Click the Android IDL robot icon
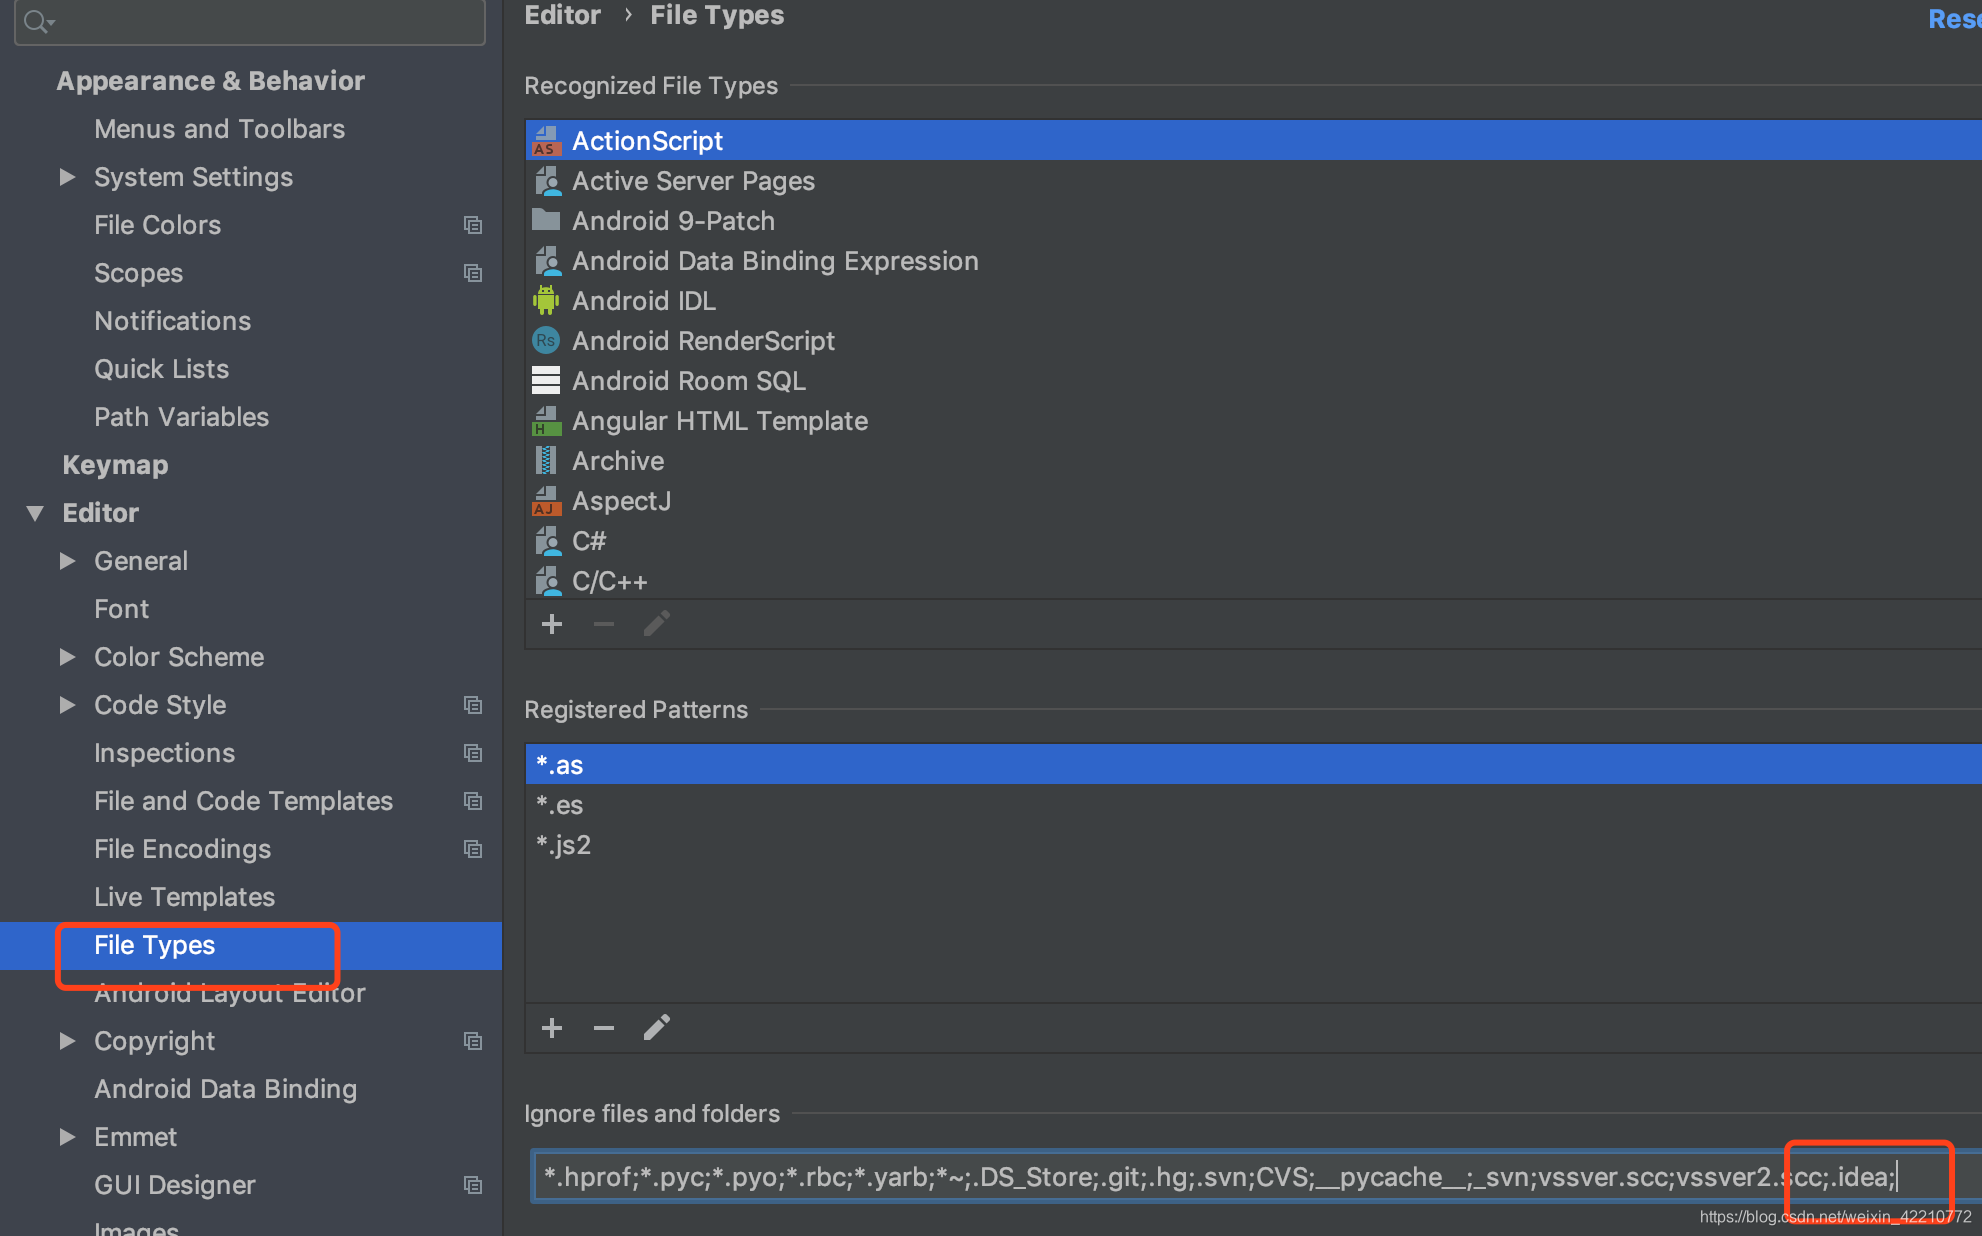This screenshot has width=1982, height=1236. coord(545,300)
